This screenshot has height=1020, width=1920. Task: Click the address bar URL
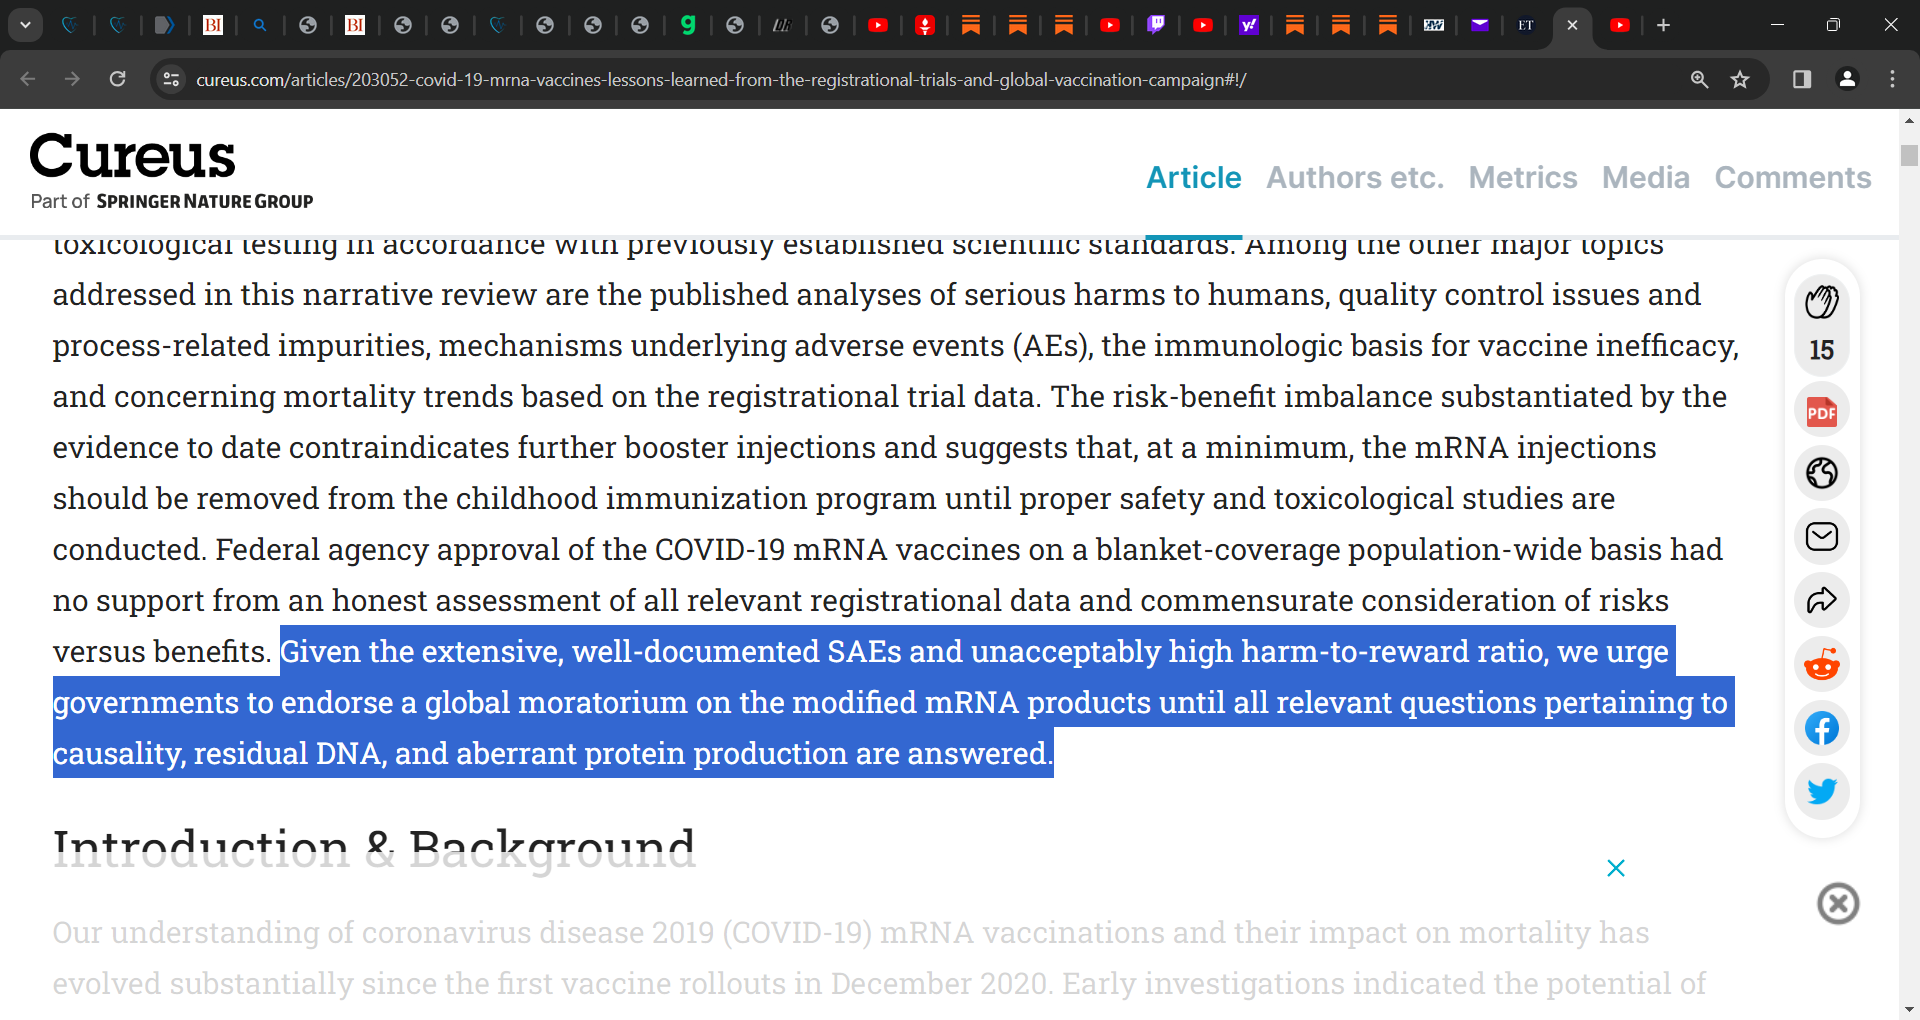[720, 79]
